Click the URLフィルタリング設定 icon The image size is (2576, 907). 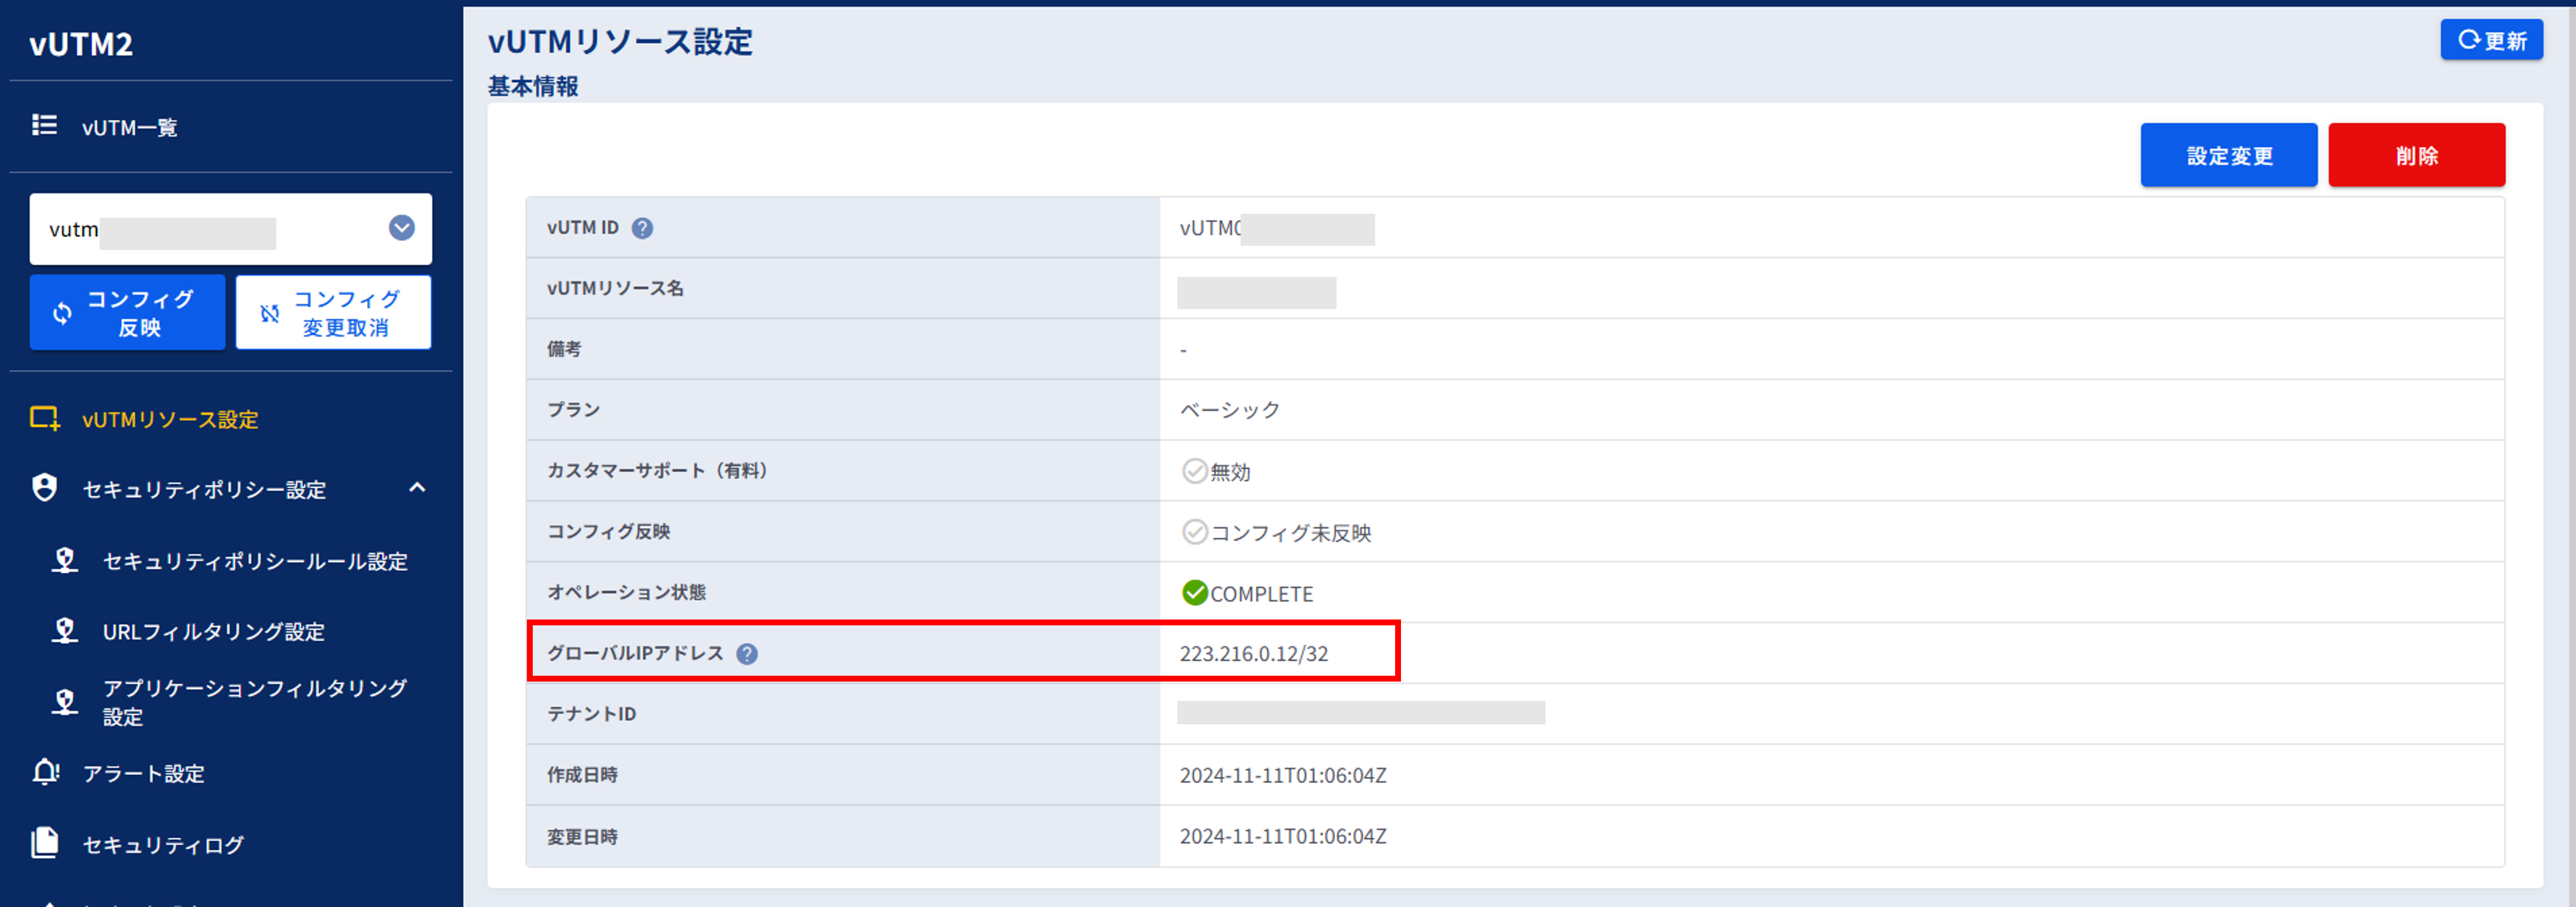[65, 631]
